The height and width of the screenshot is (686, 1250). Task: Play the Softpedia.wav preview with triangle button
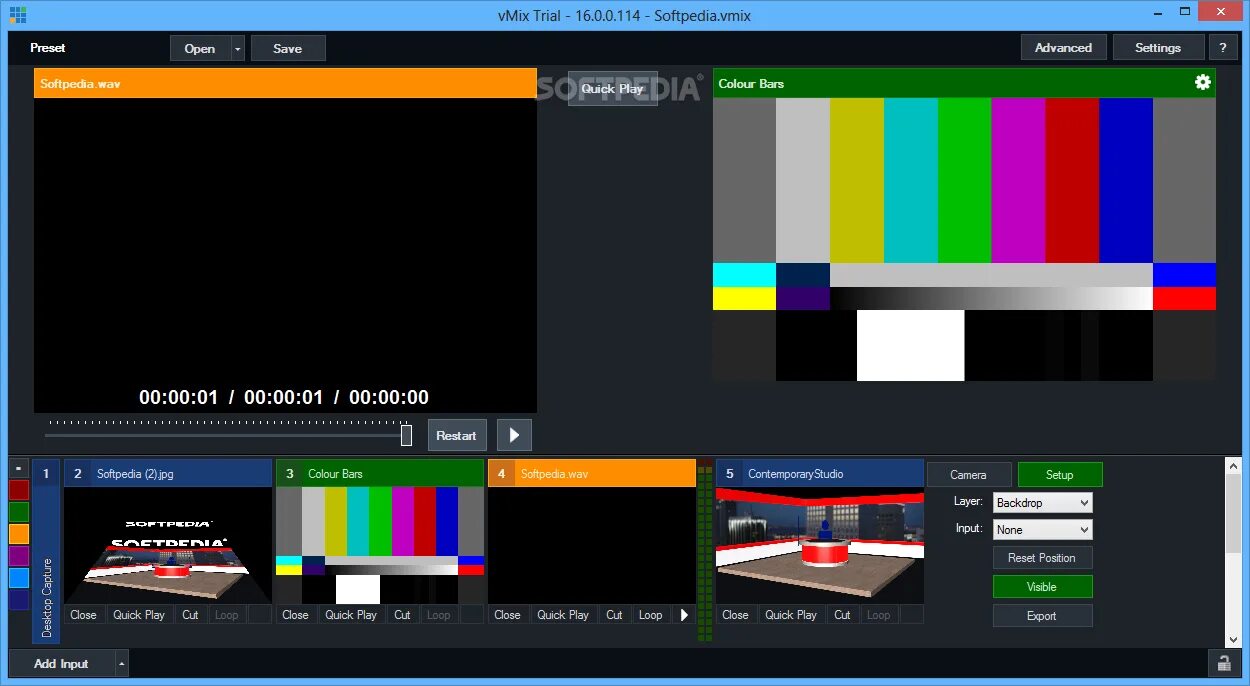coord(514,435)
